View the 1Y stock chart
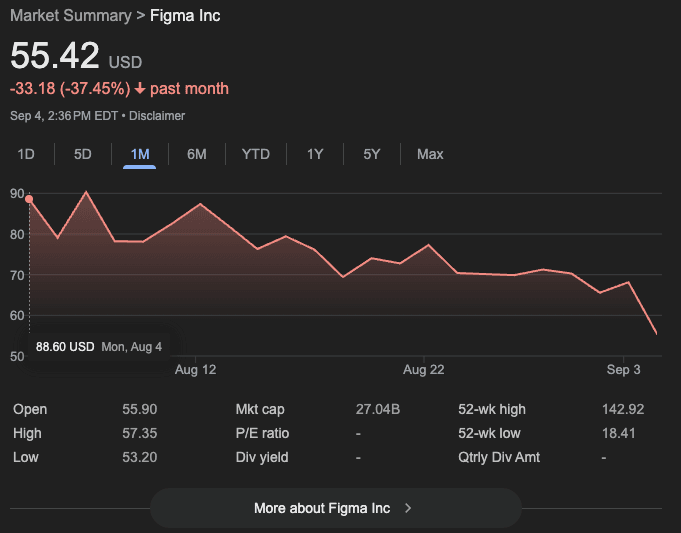Screen dimensions: 681x533 tap(315, 154)
